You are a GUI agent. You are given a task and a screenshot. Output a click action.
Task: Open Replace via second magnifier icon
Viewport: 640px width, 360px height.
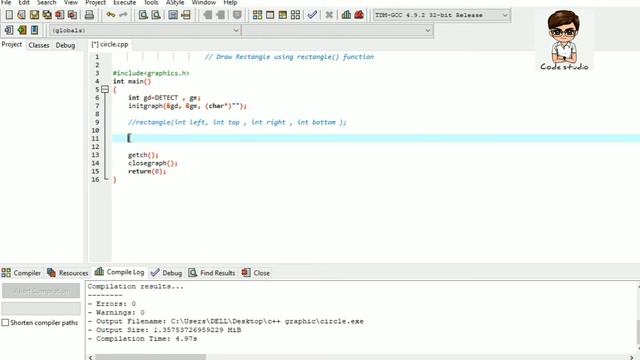coord(156,15)
